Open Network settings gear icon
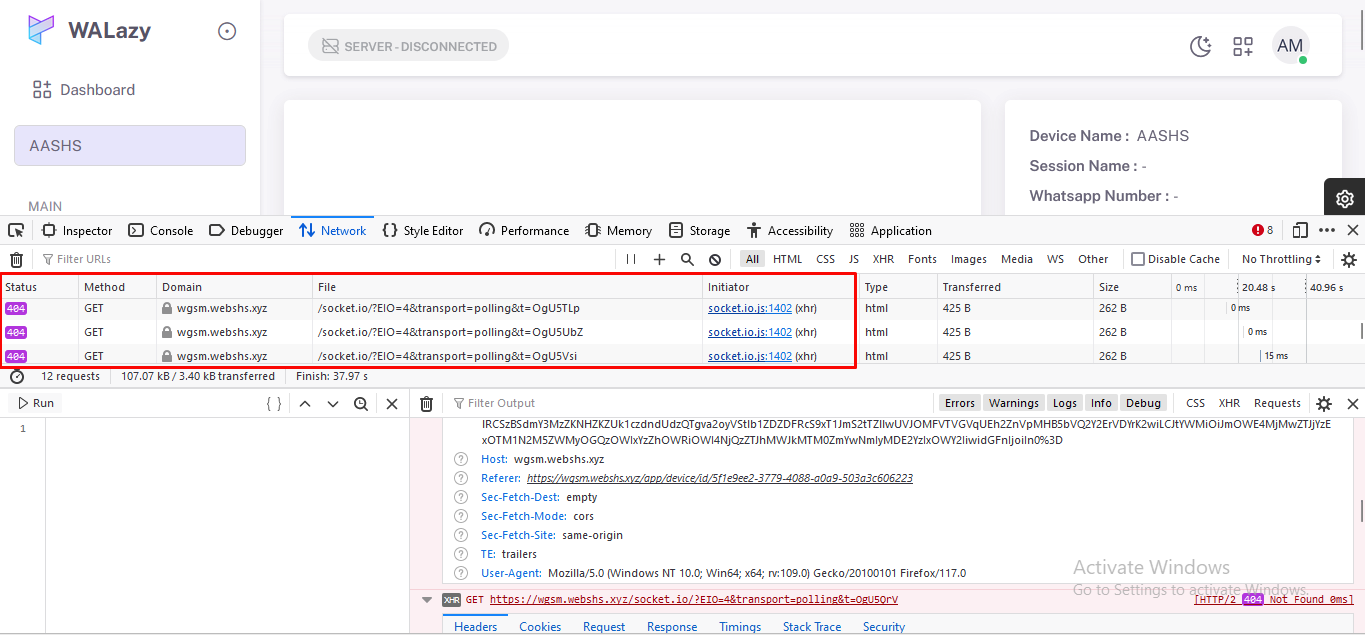 pyautogui.click(x=1349, y=259)
